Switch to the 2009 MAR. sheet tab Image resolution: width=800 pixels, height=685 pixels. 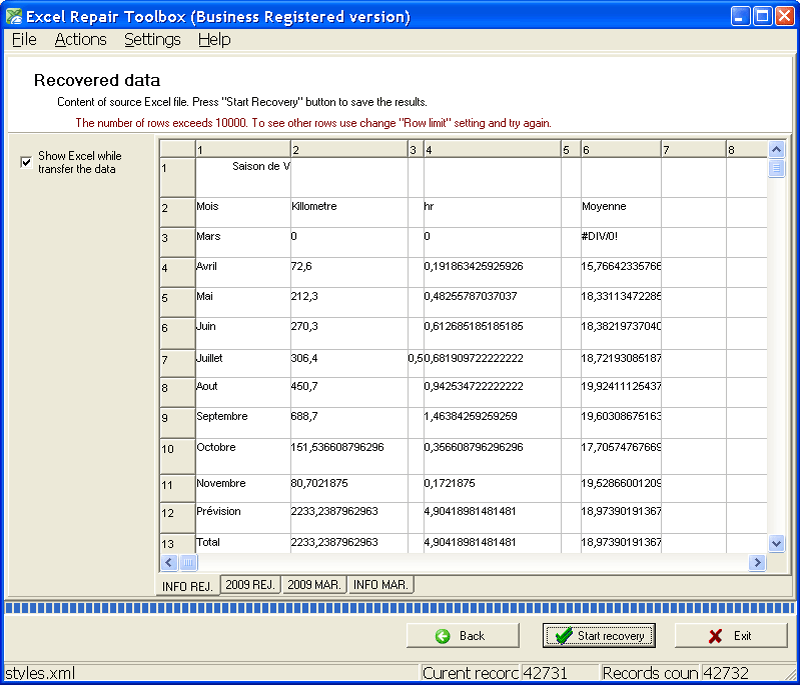point(314,585)
